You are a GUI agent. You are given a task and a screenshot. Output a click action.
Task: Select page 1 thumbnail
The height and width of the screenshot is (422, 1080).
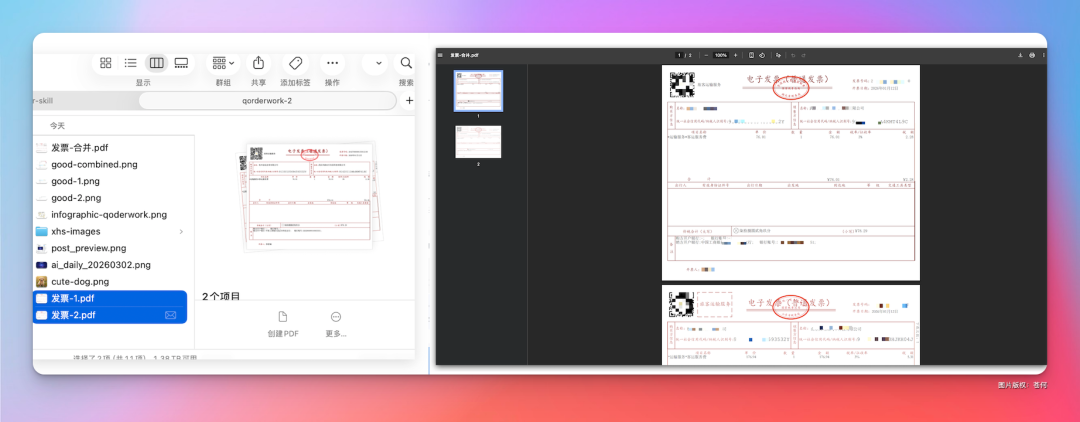(x=478, y=91)
